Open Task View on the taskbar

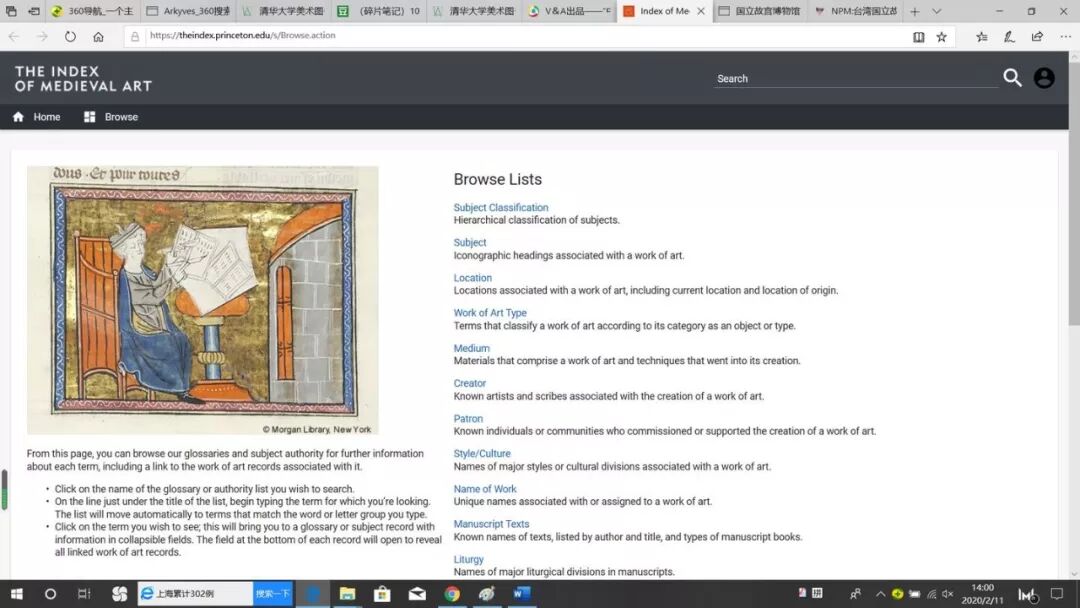click(x=84, y=594)
